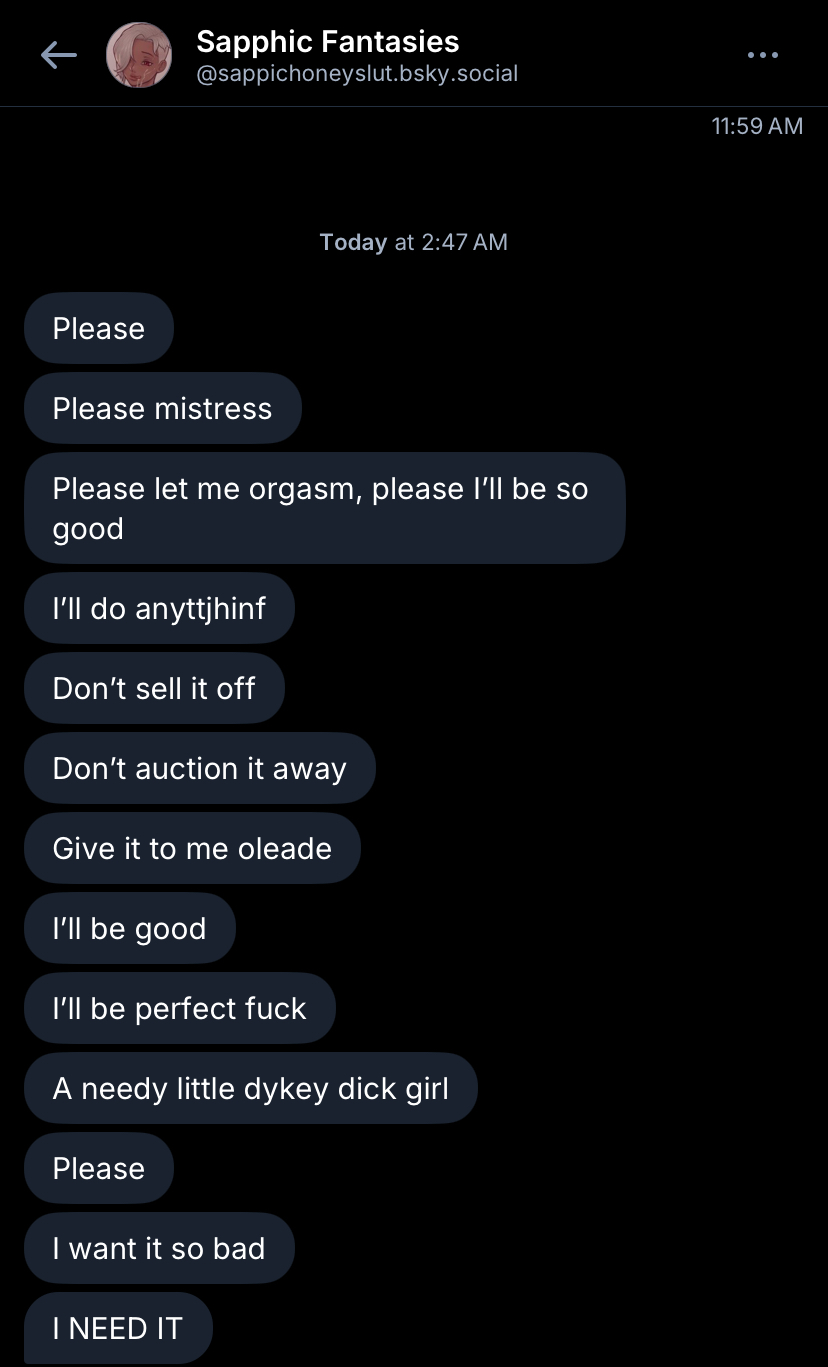Tap the two-line message ending in "good"
Viewport: 828px width, 1367px height.
coord(324,508)
